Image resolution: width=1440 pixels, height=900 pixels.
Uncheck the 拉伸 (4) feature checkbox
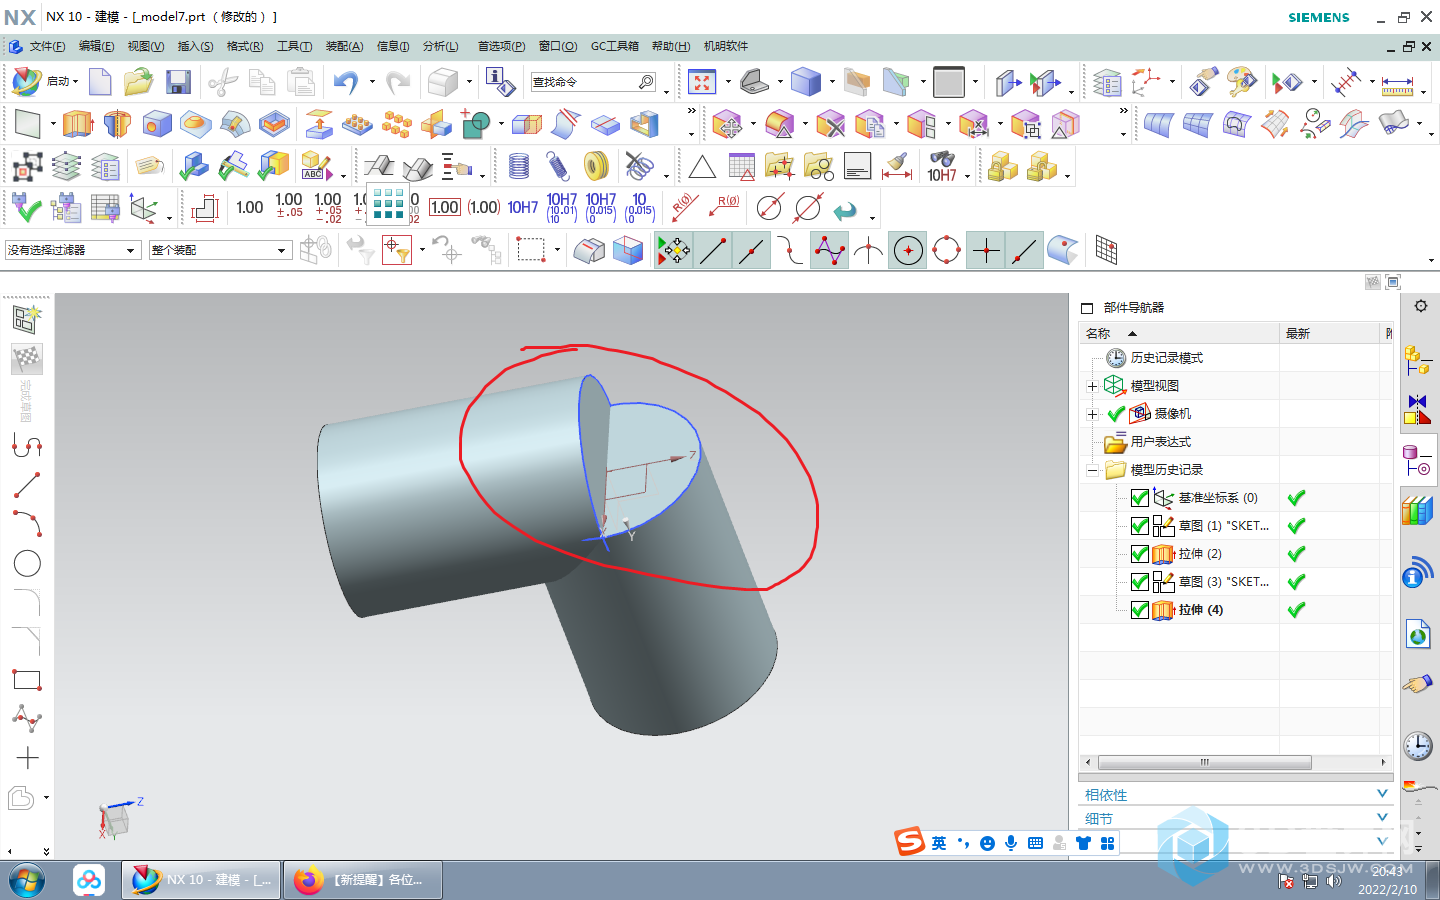[1139, 610]
